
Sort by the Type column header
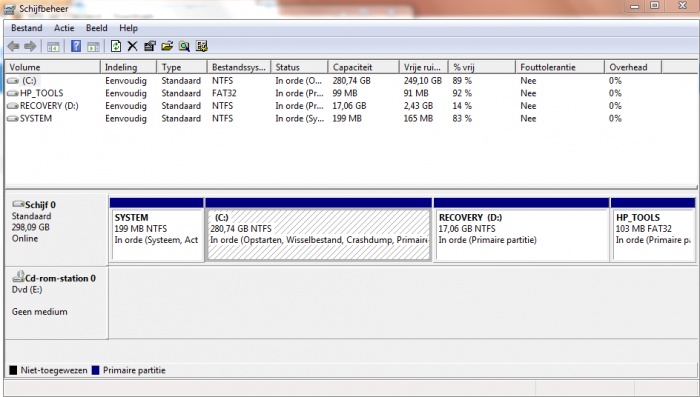182,67
